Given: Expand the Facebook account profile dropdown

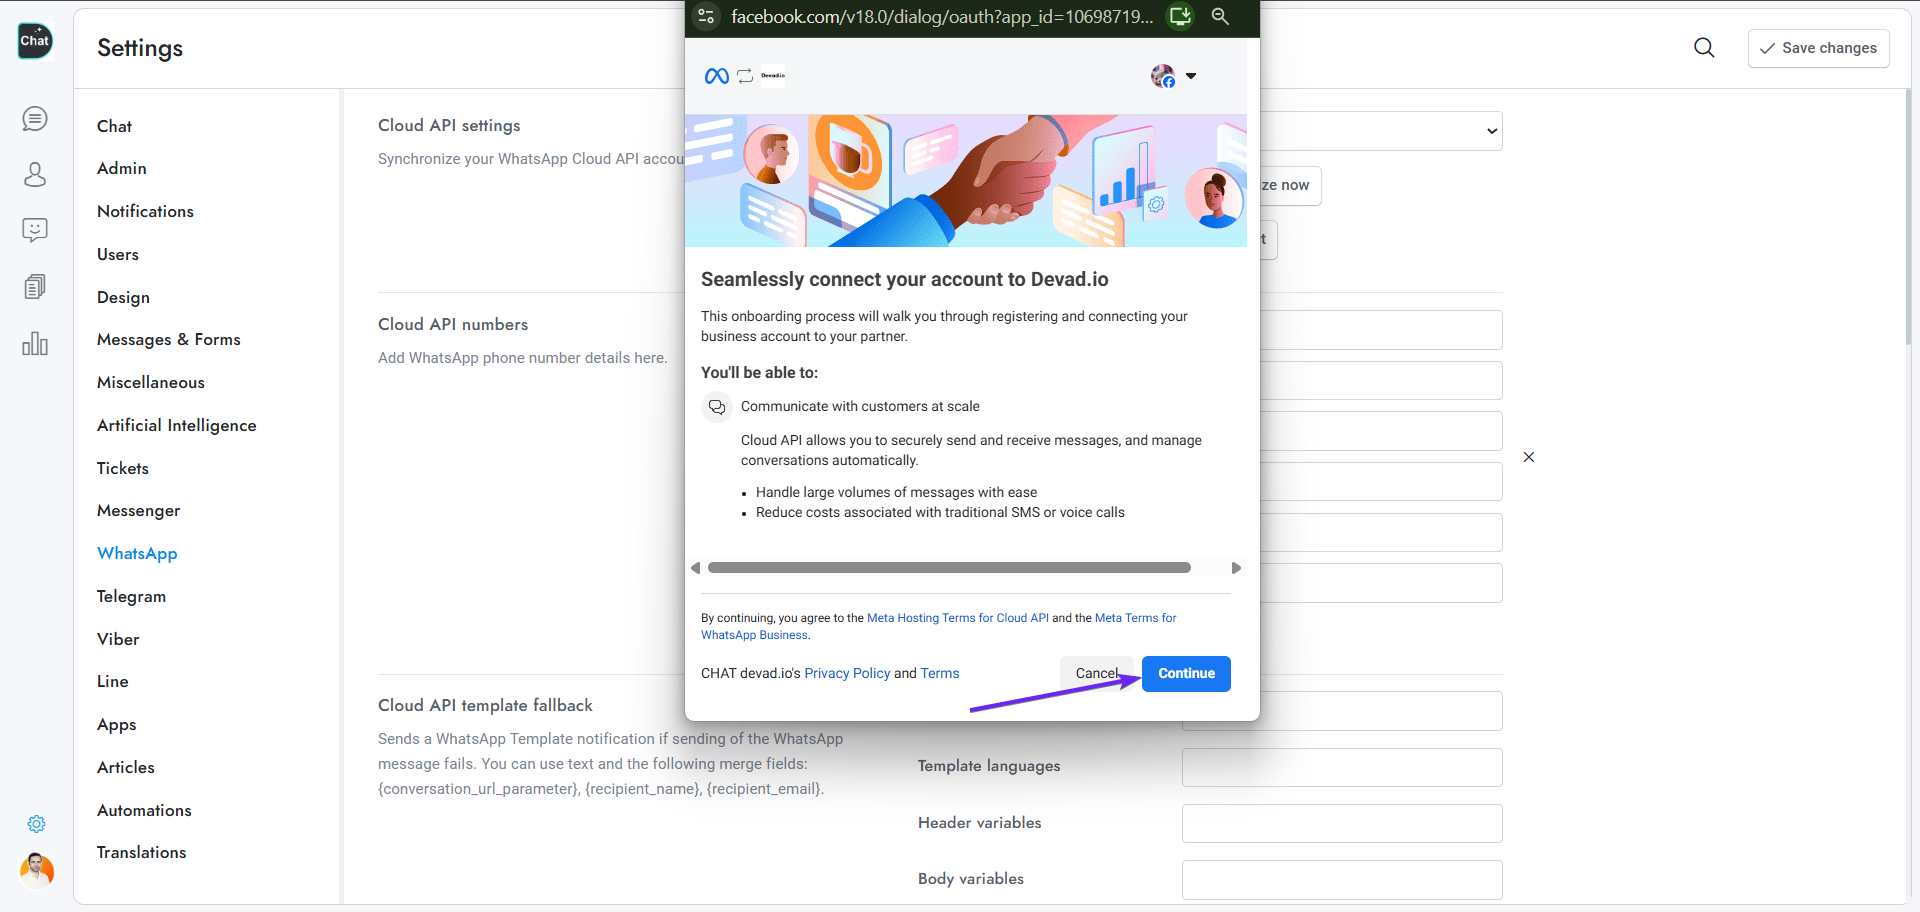Looking at the screenshot, I should point(1174,76).
